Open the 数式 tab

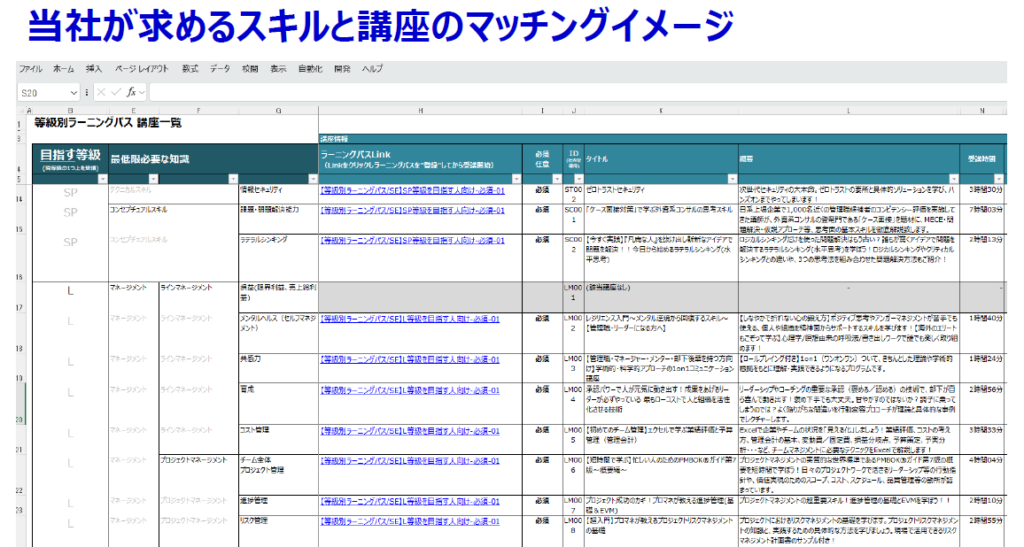coord(190,69)
